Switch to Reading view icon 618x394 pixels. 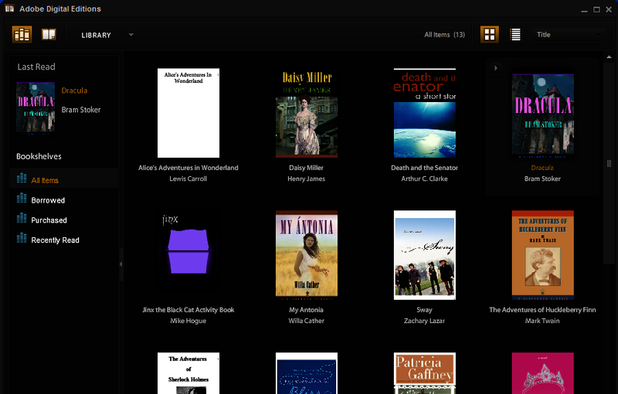(49, 35)
